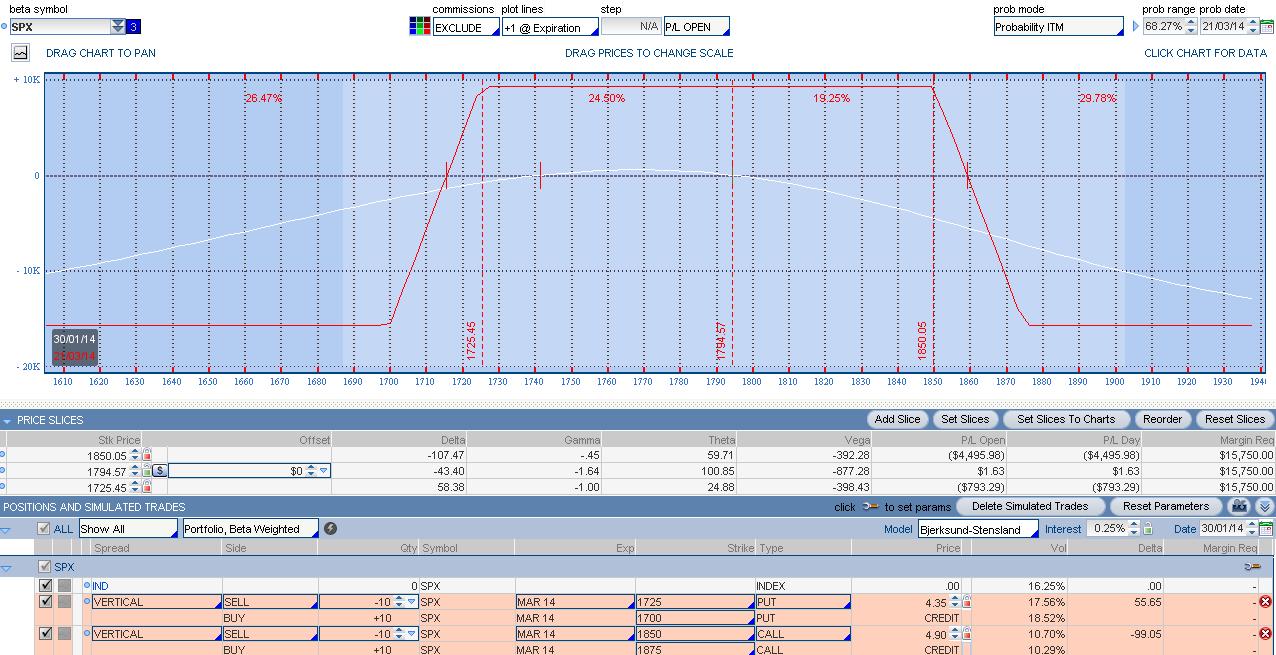Uncheck the 1725 PUT vertical checkbox
Screen dimensions: 1276x655
click(x=45, y=602)
